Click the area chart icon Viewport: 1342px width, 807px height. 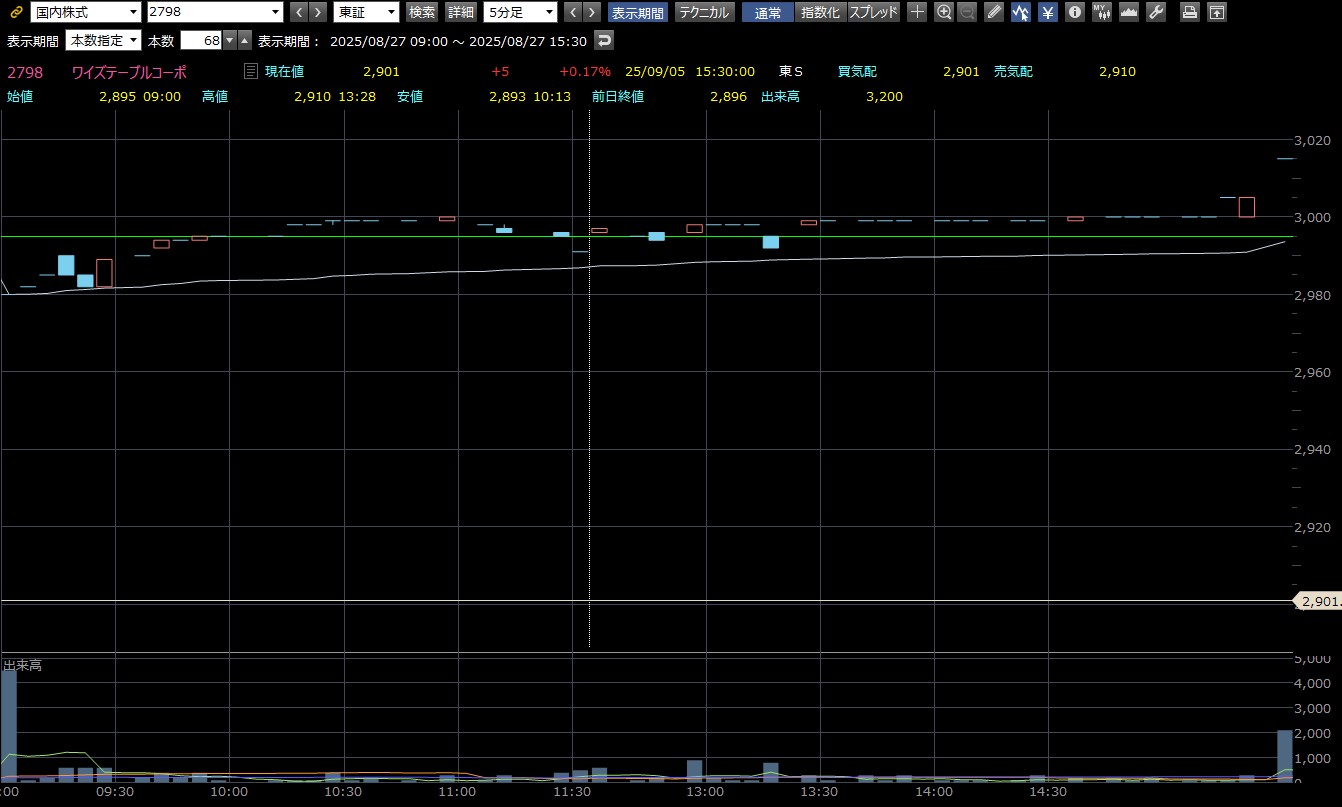point(1129,12)
